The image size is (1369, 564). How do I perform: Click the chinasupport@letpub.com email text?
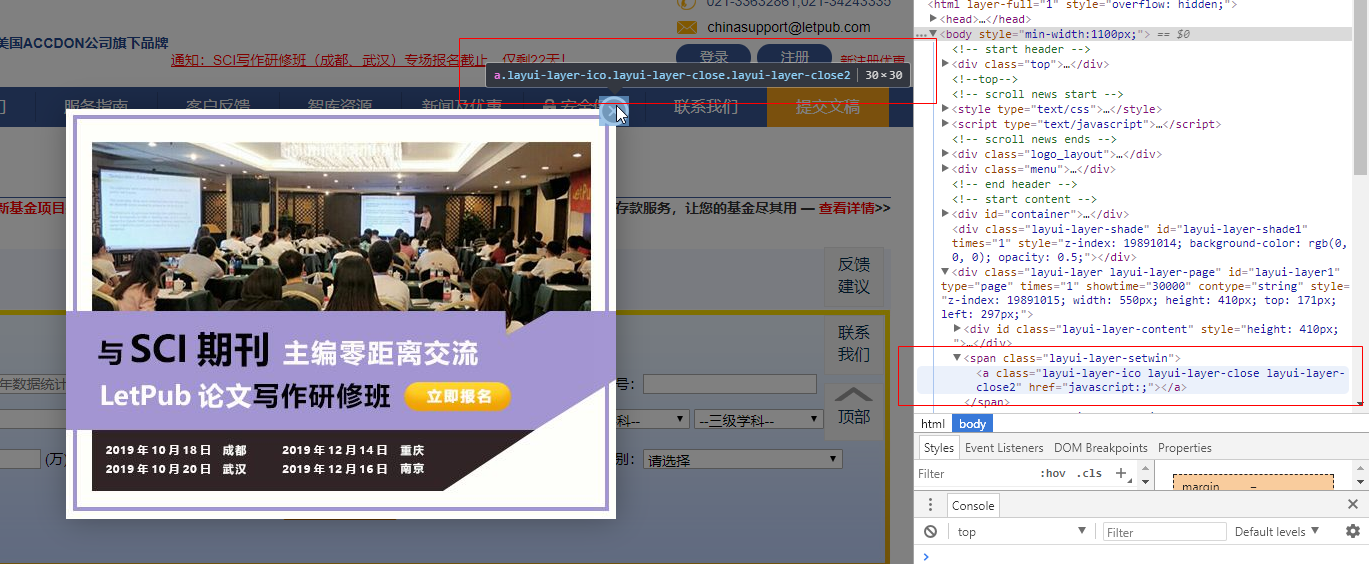pos(789,27)
